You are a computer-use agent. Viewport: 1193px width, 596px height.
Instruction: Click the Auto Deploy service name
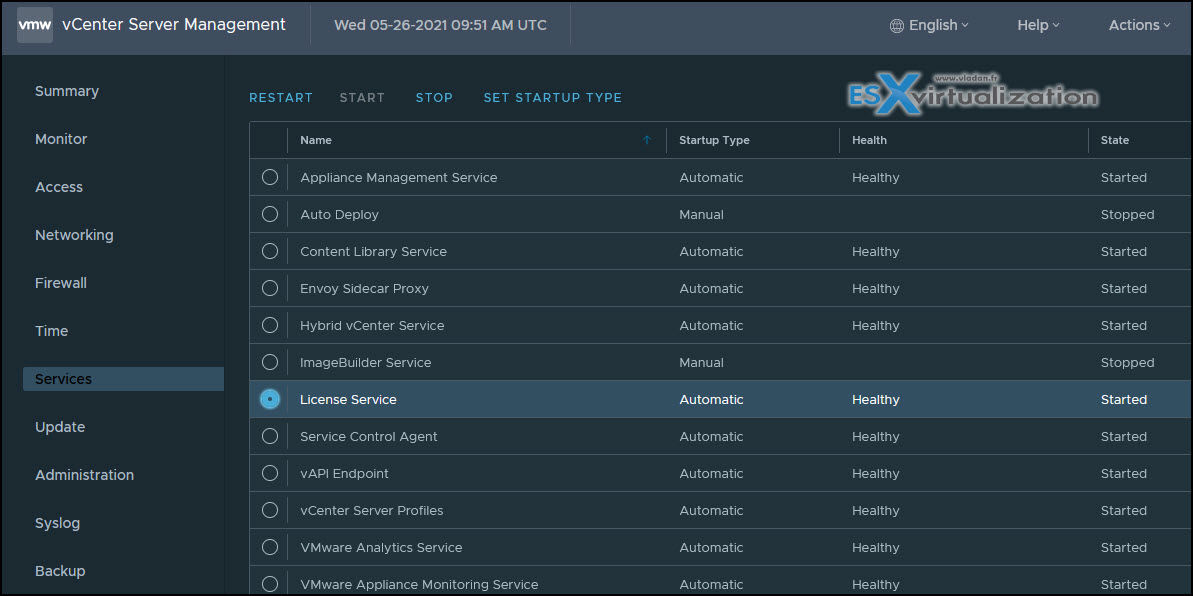point(339,215)
